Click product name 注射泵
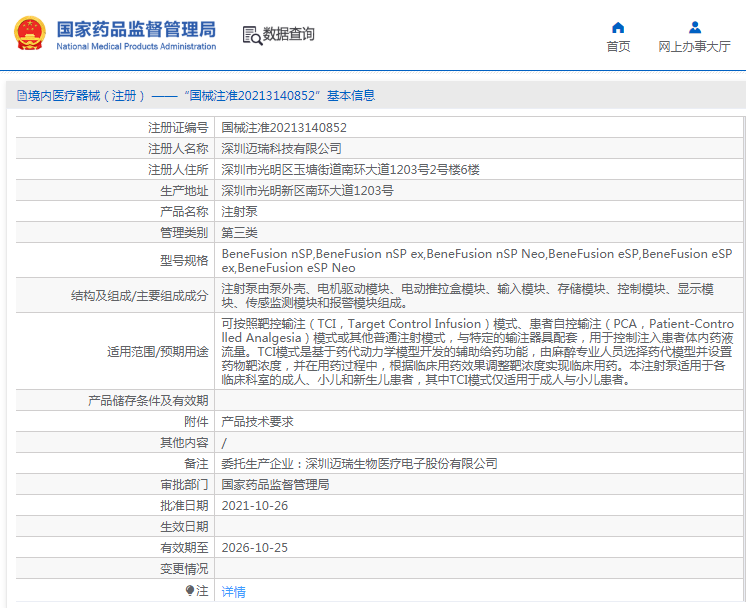The image size is (746, 608). [x=239, y=211]
